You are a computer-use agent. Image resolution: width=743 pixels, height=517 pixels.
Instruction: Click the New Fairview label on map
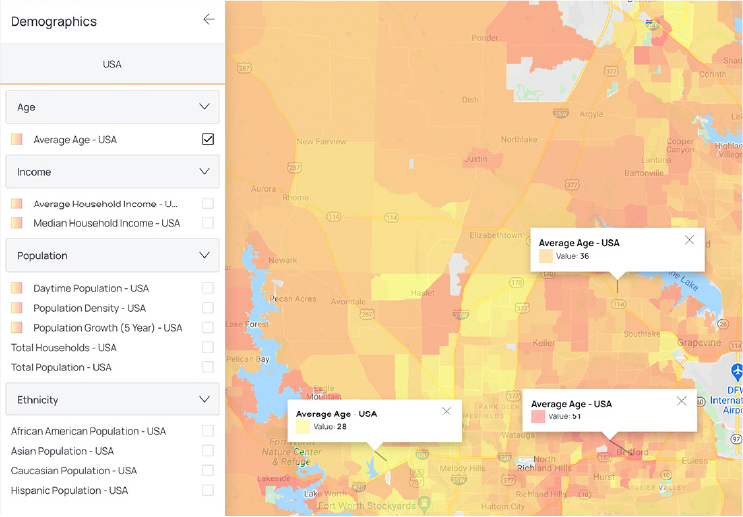click(x=322, y=141)
